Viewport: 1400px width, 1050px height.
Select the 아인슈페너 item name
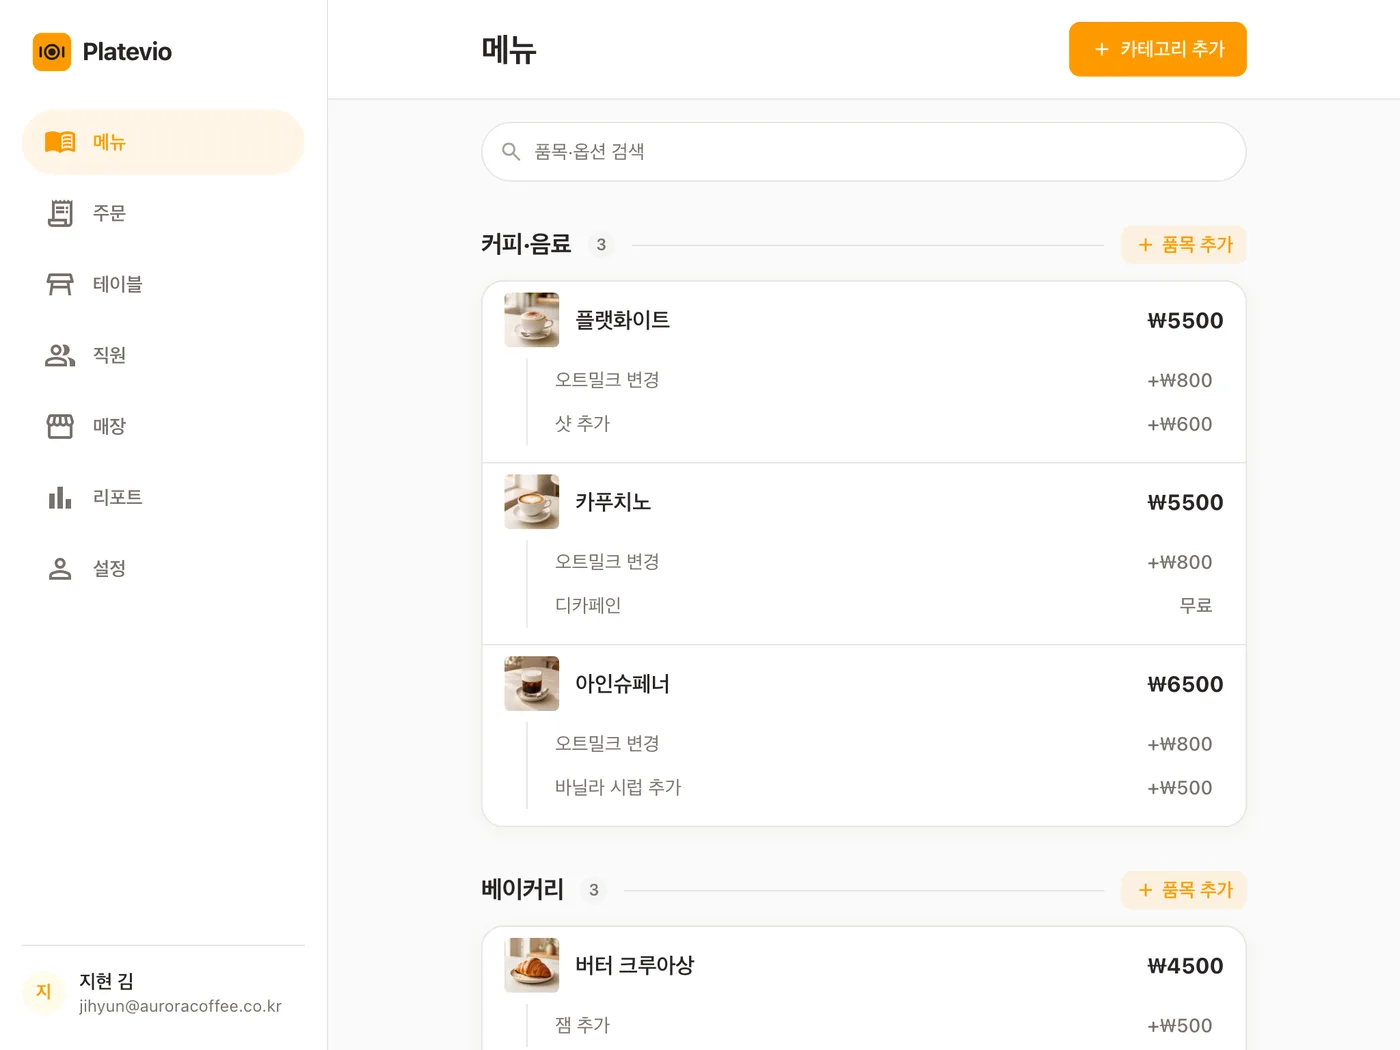coord(622,684)
